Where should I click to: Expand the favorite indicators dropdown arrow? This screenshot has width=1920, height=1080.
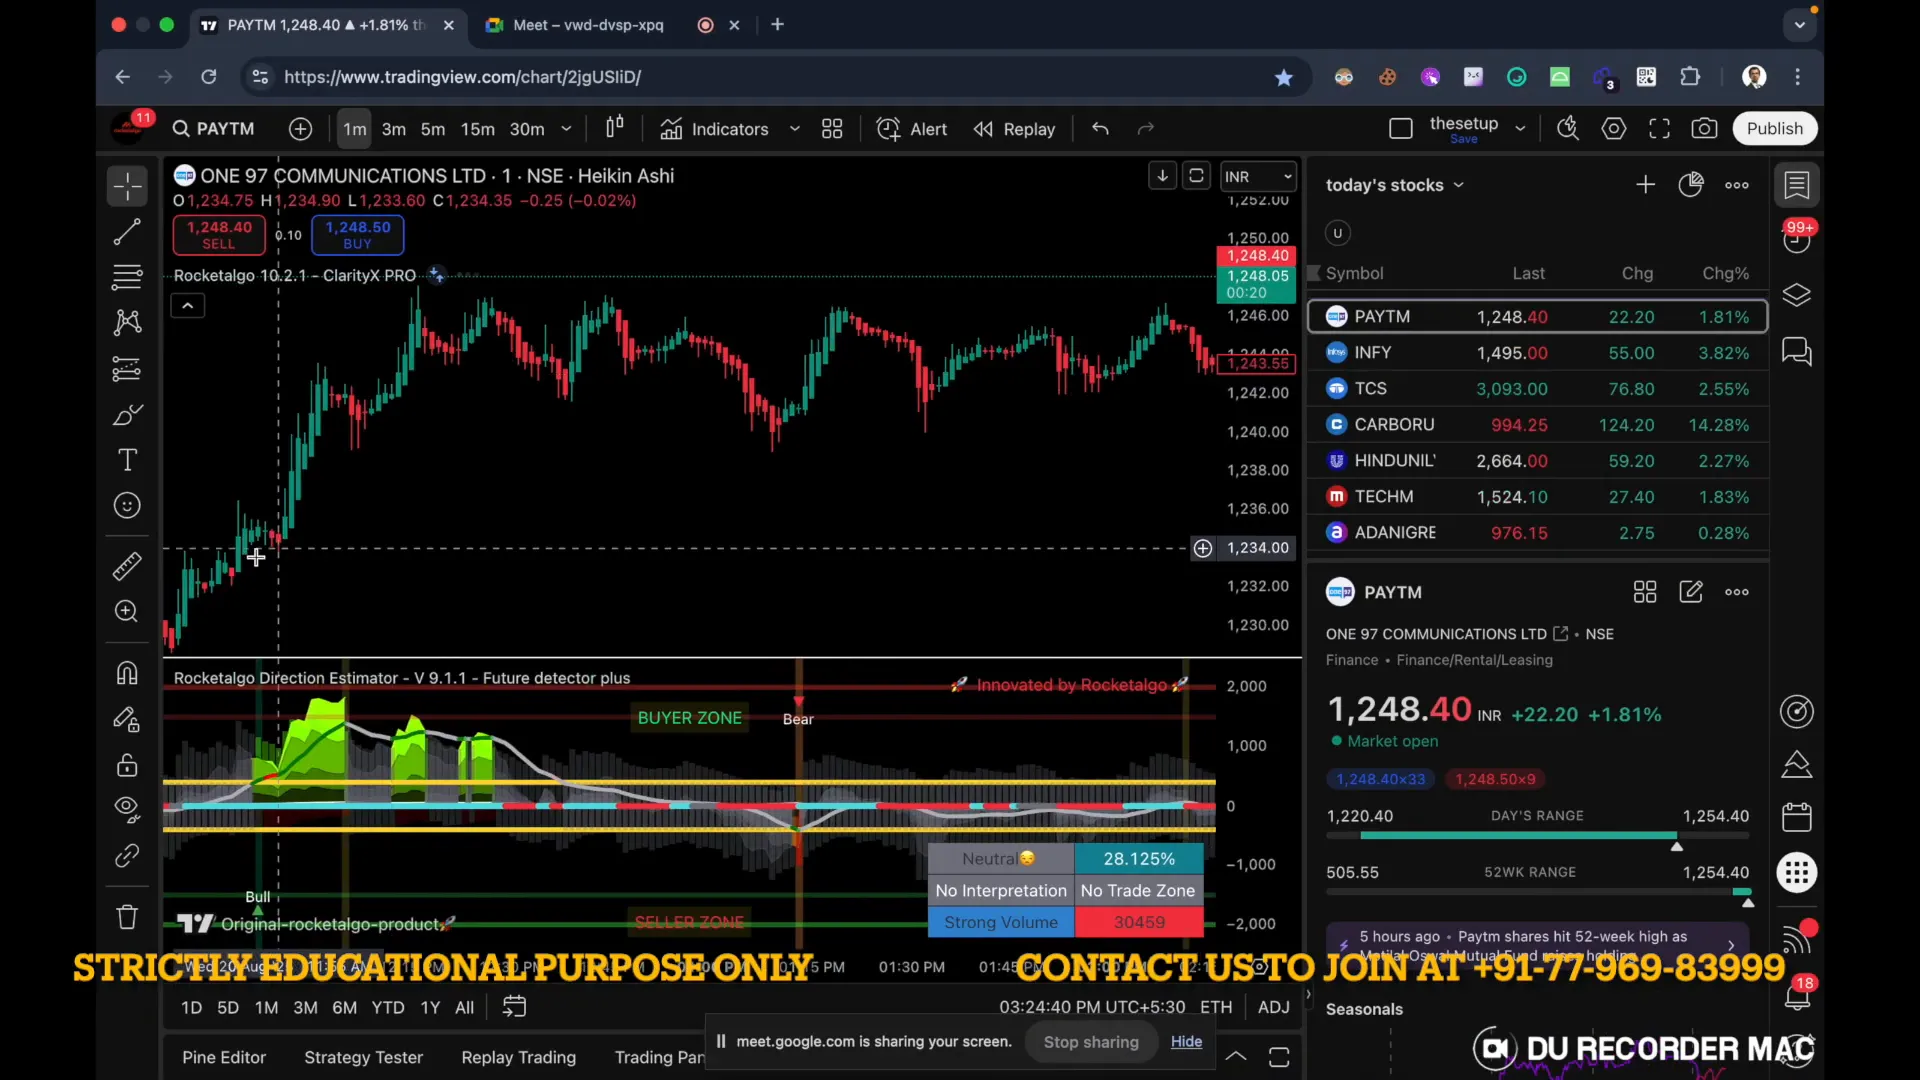tap(795, 129)
